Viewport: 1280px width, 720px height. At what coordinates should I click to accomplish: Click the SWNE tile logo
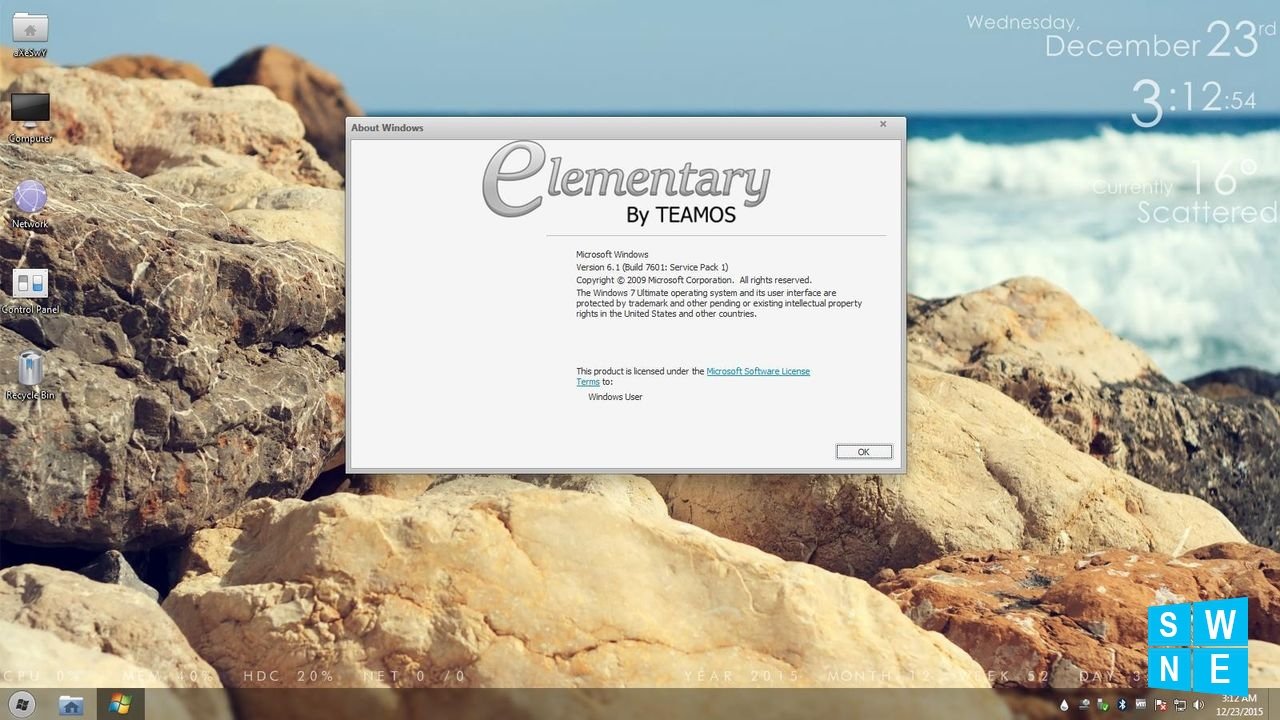pyautogui.click(x=1198, y=646)
